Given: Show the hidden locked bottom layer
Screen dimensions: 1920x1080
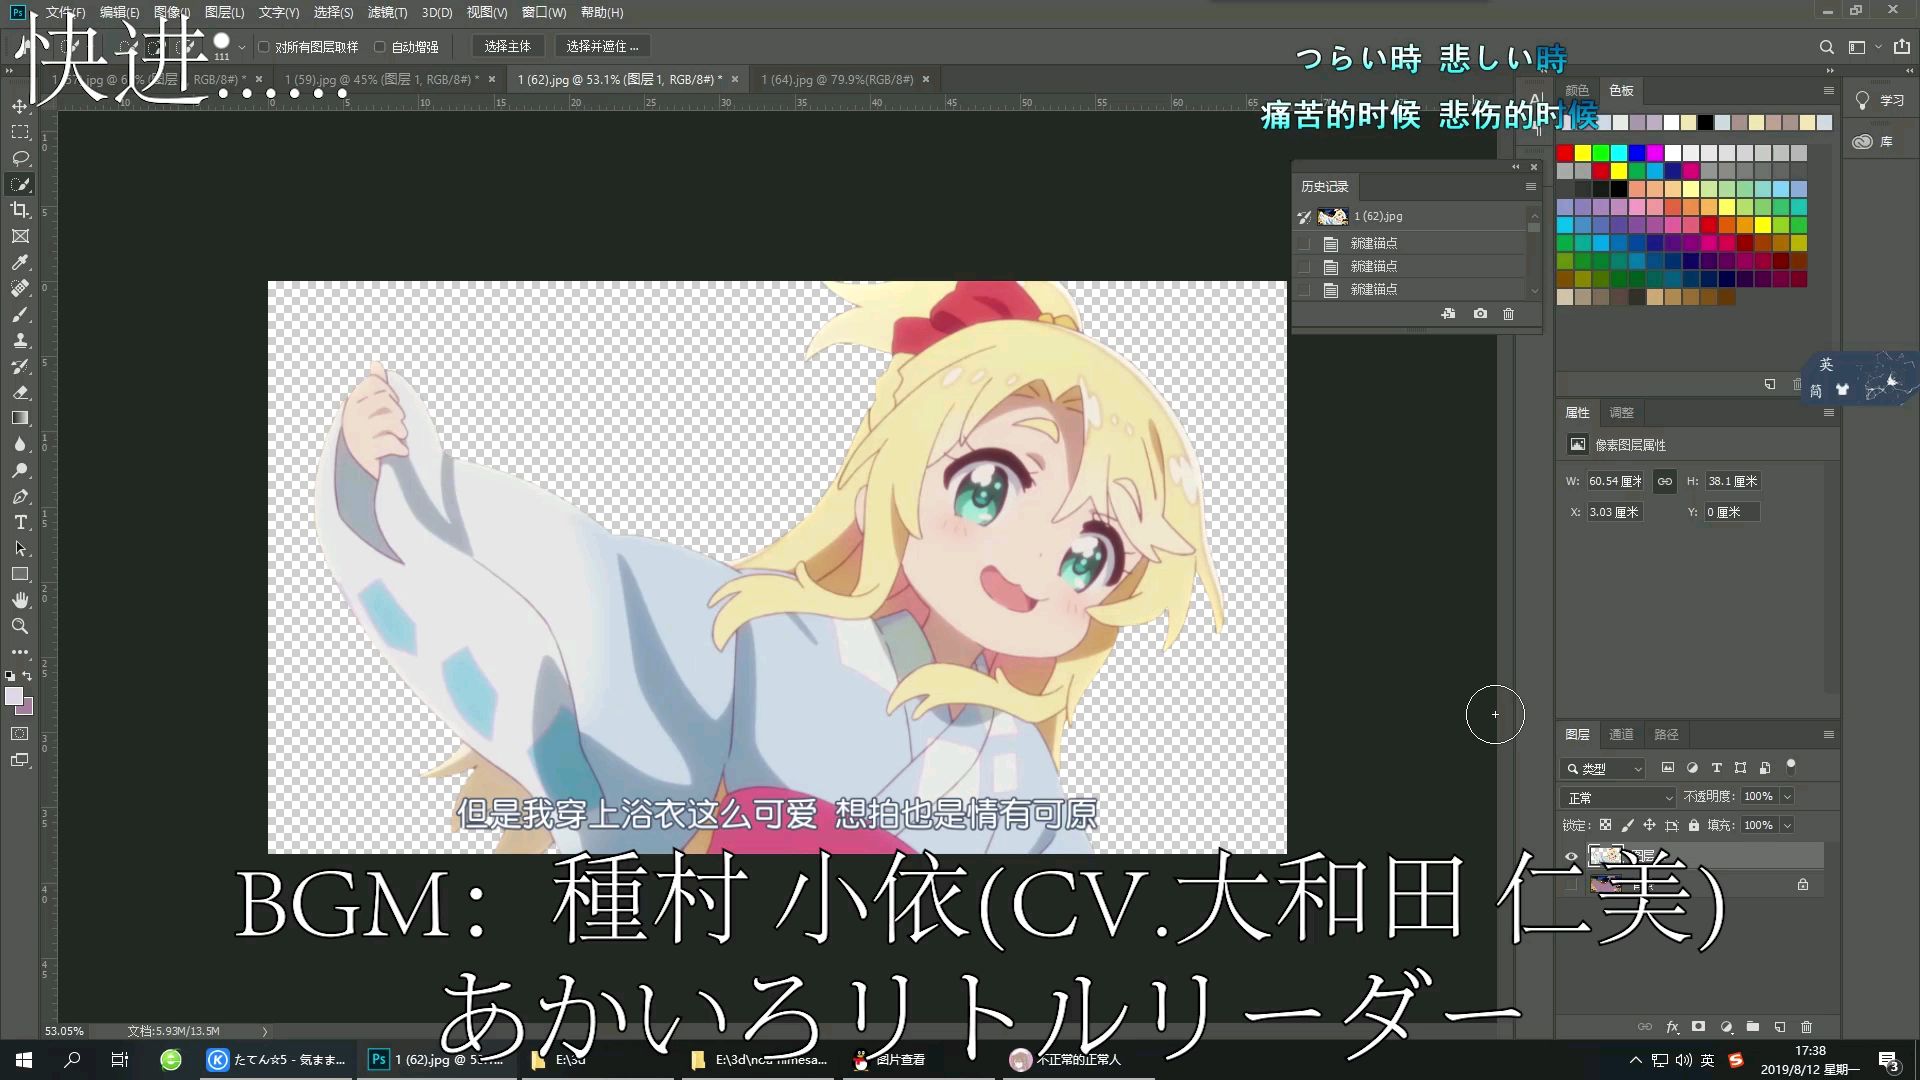Looking at the screenshot, I should coord(1571,884).
